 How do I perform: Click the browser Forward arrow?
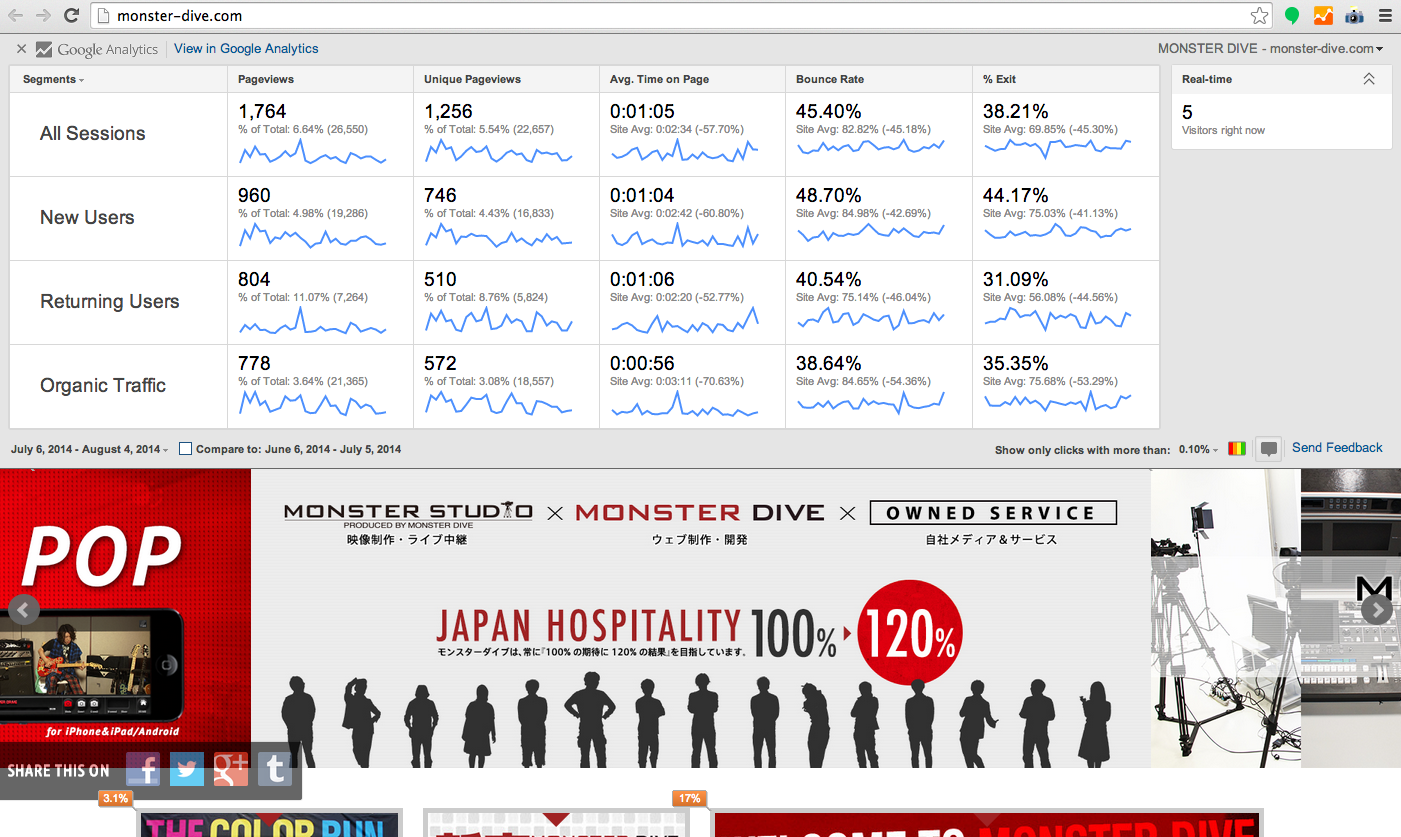[43, 15]
